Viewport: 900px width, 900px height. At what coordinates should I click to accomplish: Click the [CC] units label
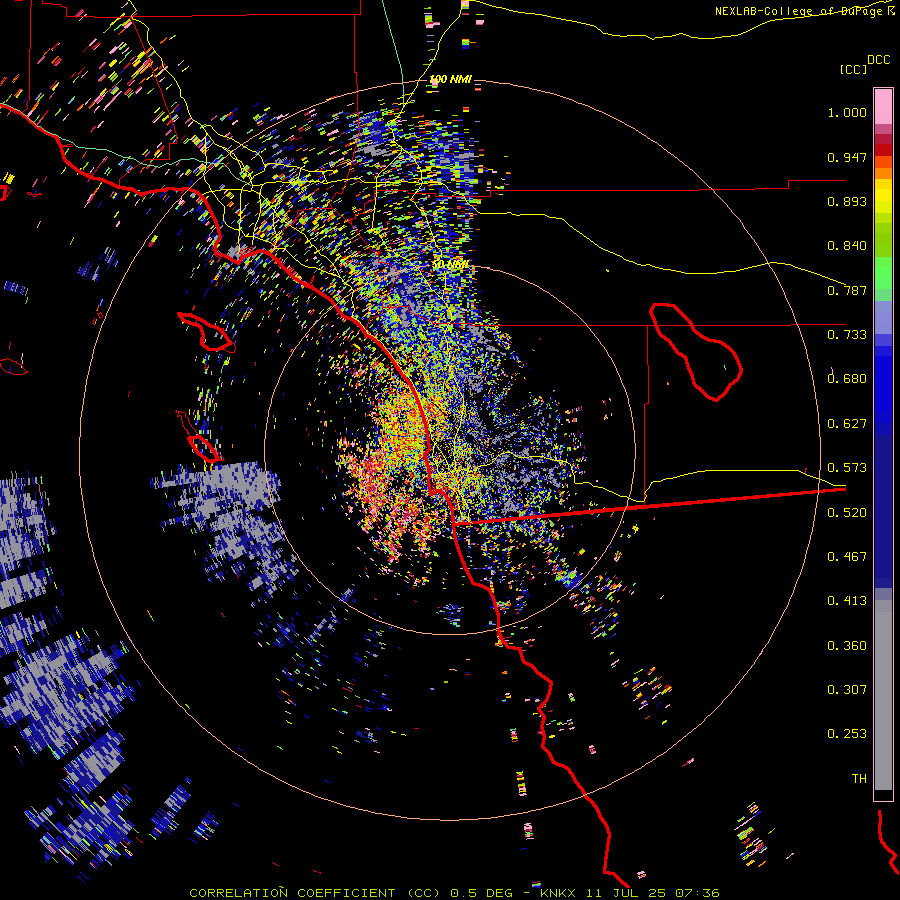(x=853, y=70)
